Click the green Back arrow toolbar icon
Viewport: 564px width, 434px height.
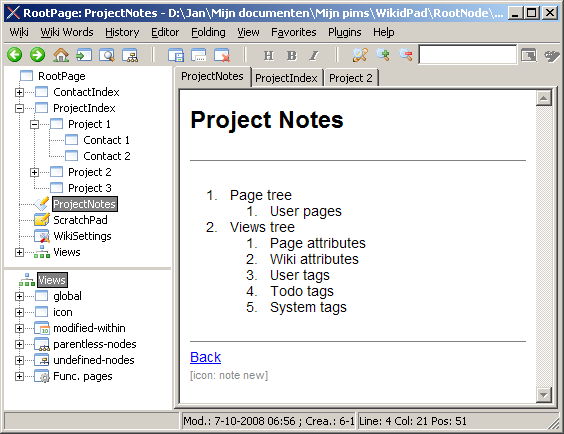click(14, 55)
